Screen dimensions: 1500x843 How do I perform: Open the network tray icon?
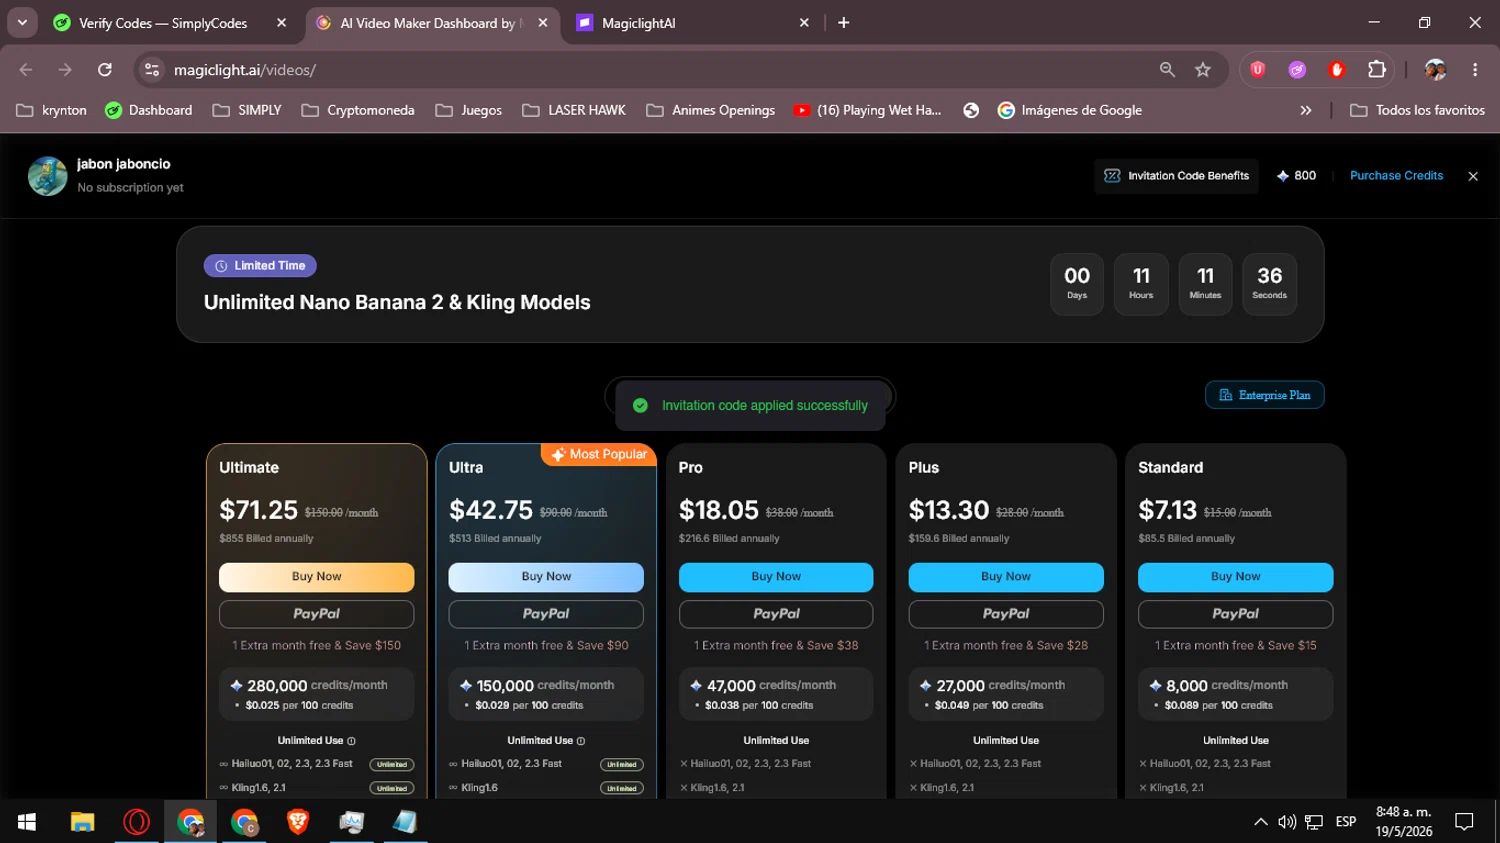(1314, 822)
